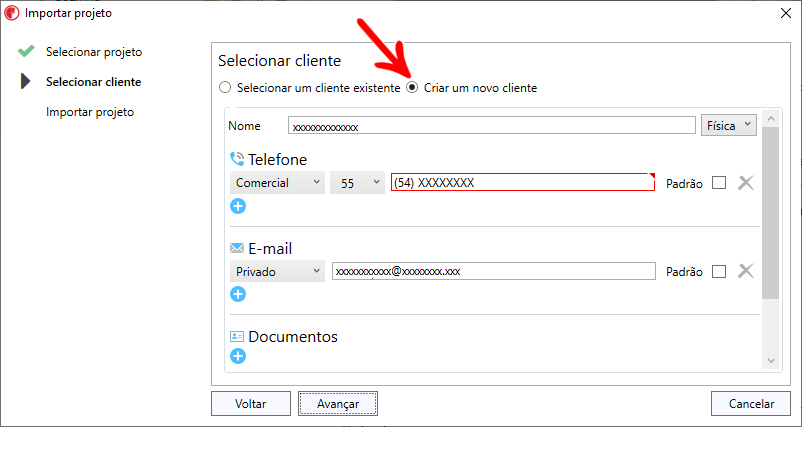Add a new phone number entry
This screenshot has height=453, width=802.
click(238, 206)
